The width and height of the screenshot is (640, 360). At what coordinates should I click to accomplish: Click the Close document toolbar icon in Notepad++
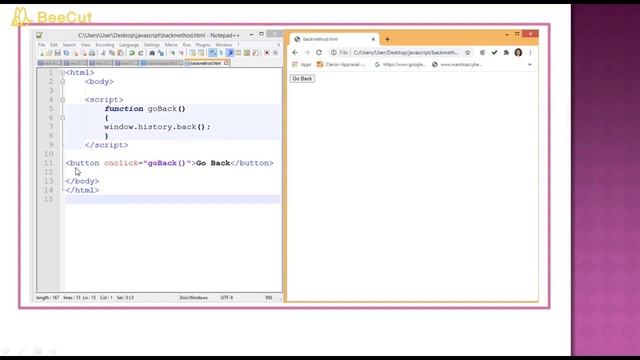click(x=75, y=53)
